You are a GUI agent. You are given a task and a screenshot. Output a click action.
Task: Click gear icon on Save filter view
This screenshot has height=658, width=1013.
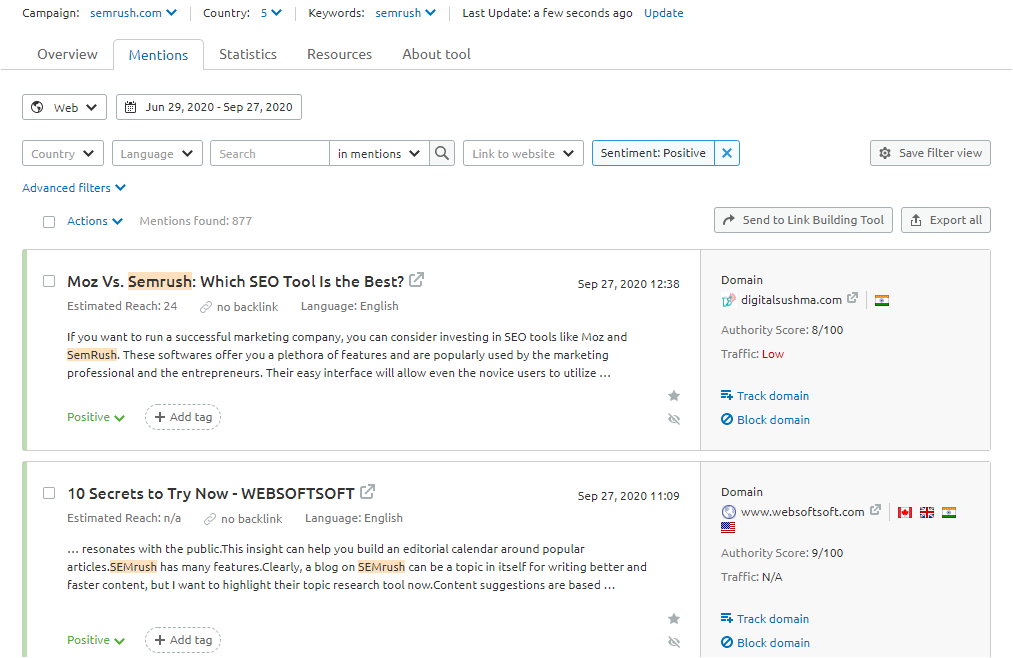885,153
